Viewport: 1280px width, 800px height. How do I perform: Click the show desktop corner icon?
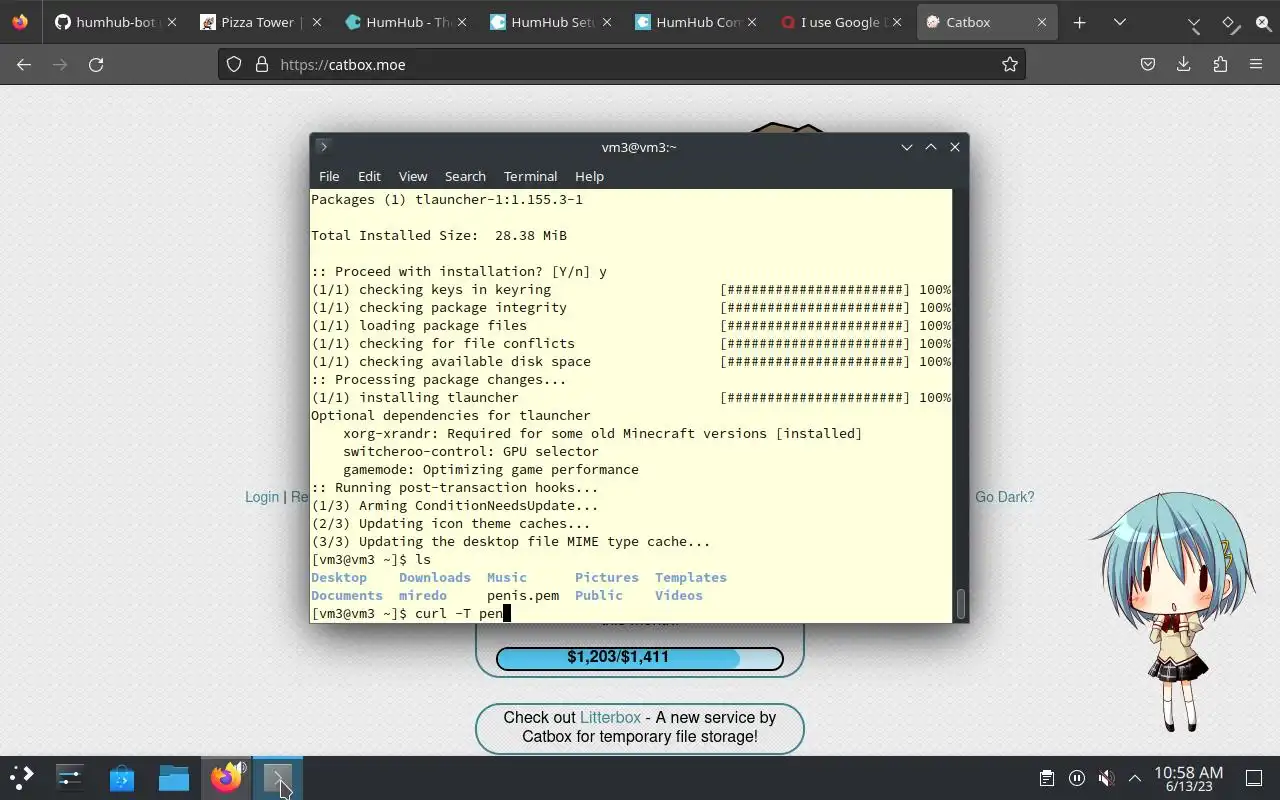[1254, 778]
